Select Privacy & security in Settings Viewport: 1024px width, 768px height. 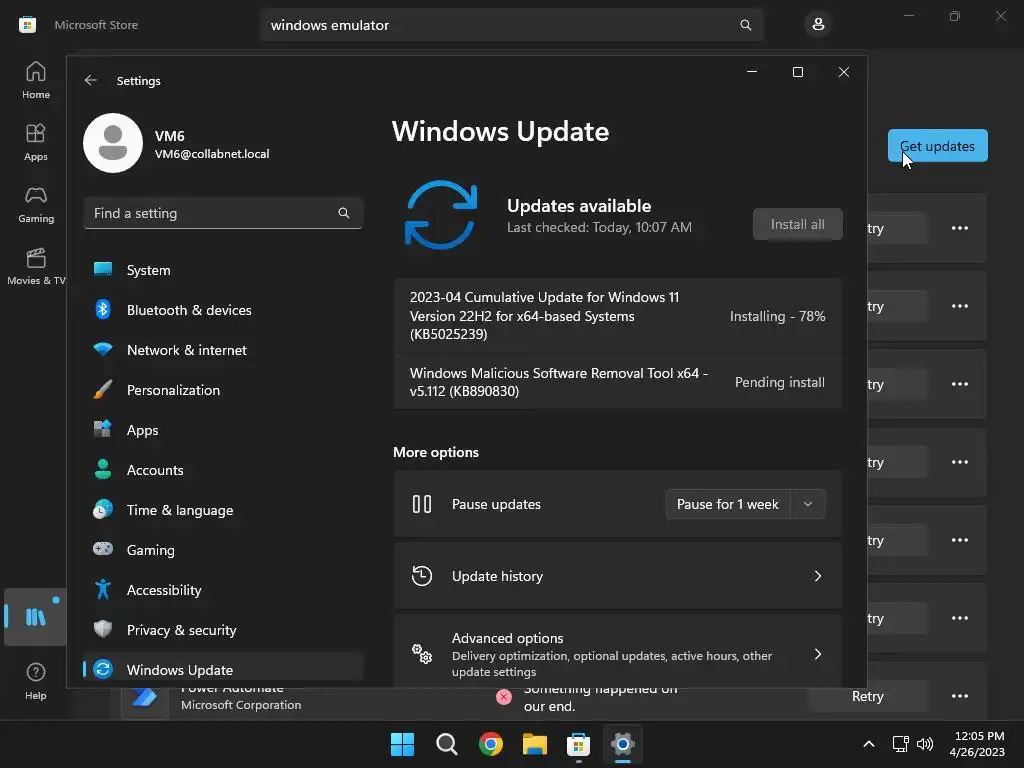(x=223, y=630)
